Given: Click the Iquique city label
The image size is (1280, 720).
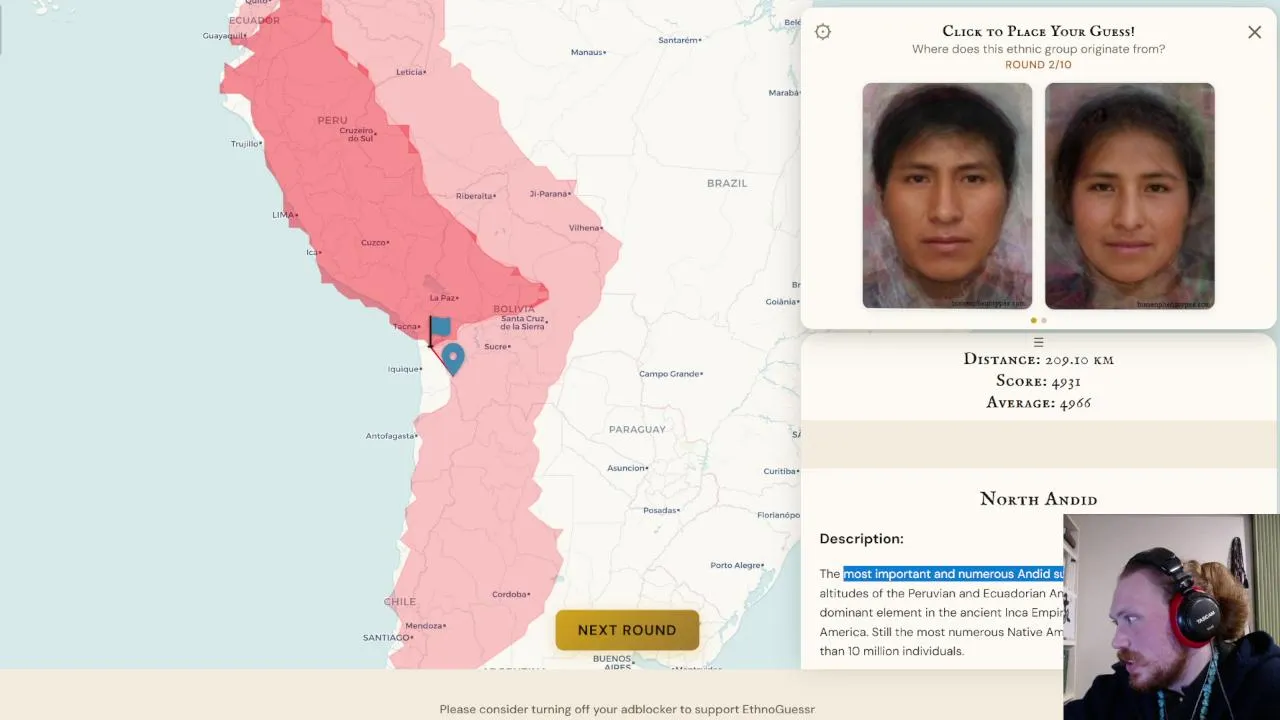Looking at the screenshot, I should (404, 369).
